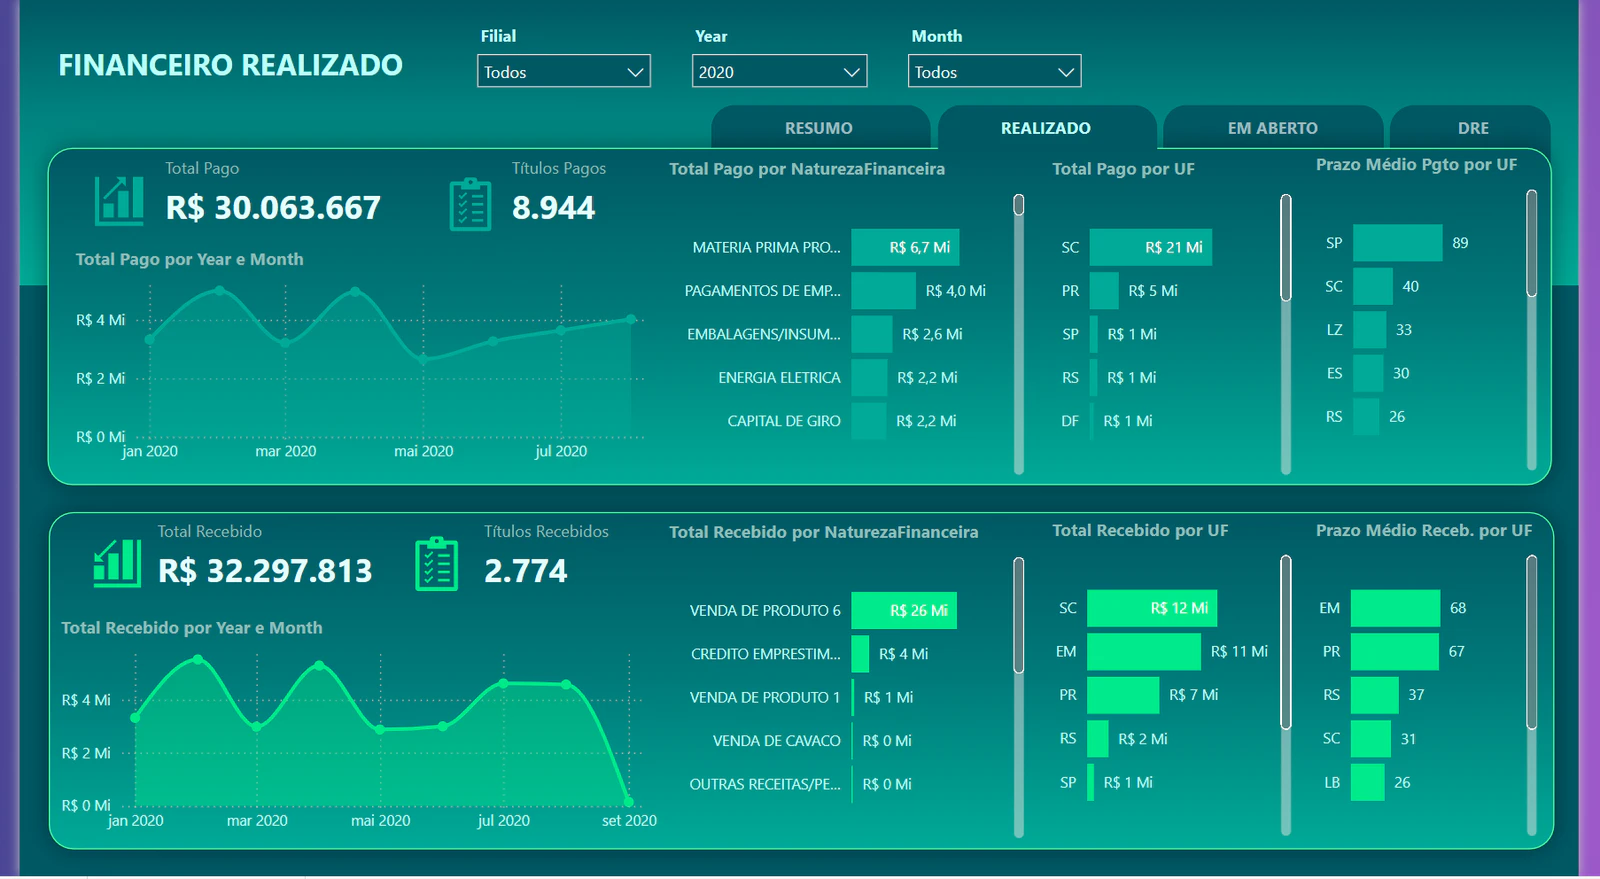The height and width of the screenshot is (879, 1600).
Task: Select the SC bar in Total Pago por UF
Action: 1151,247
